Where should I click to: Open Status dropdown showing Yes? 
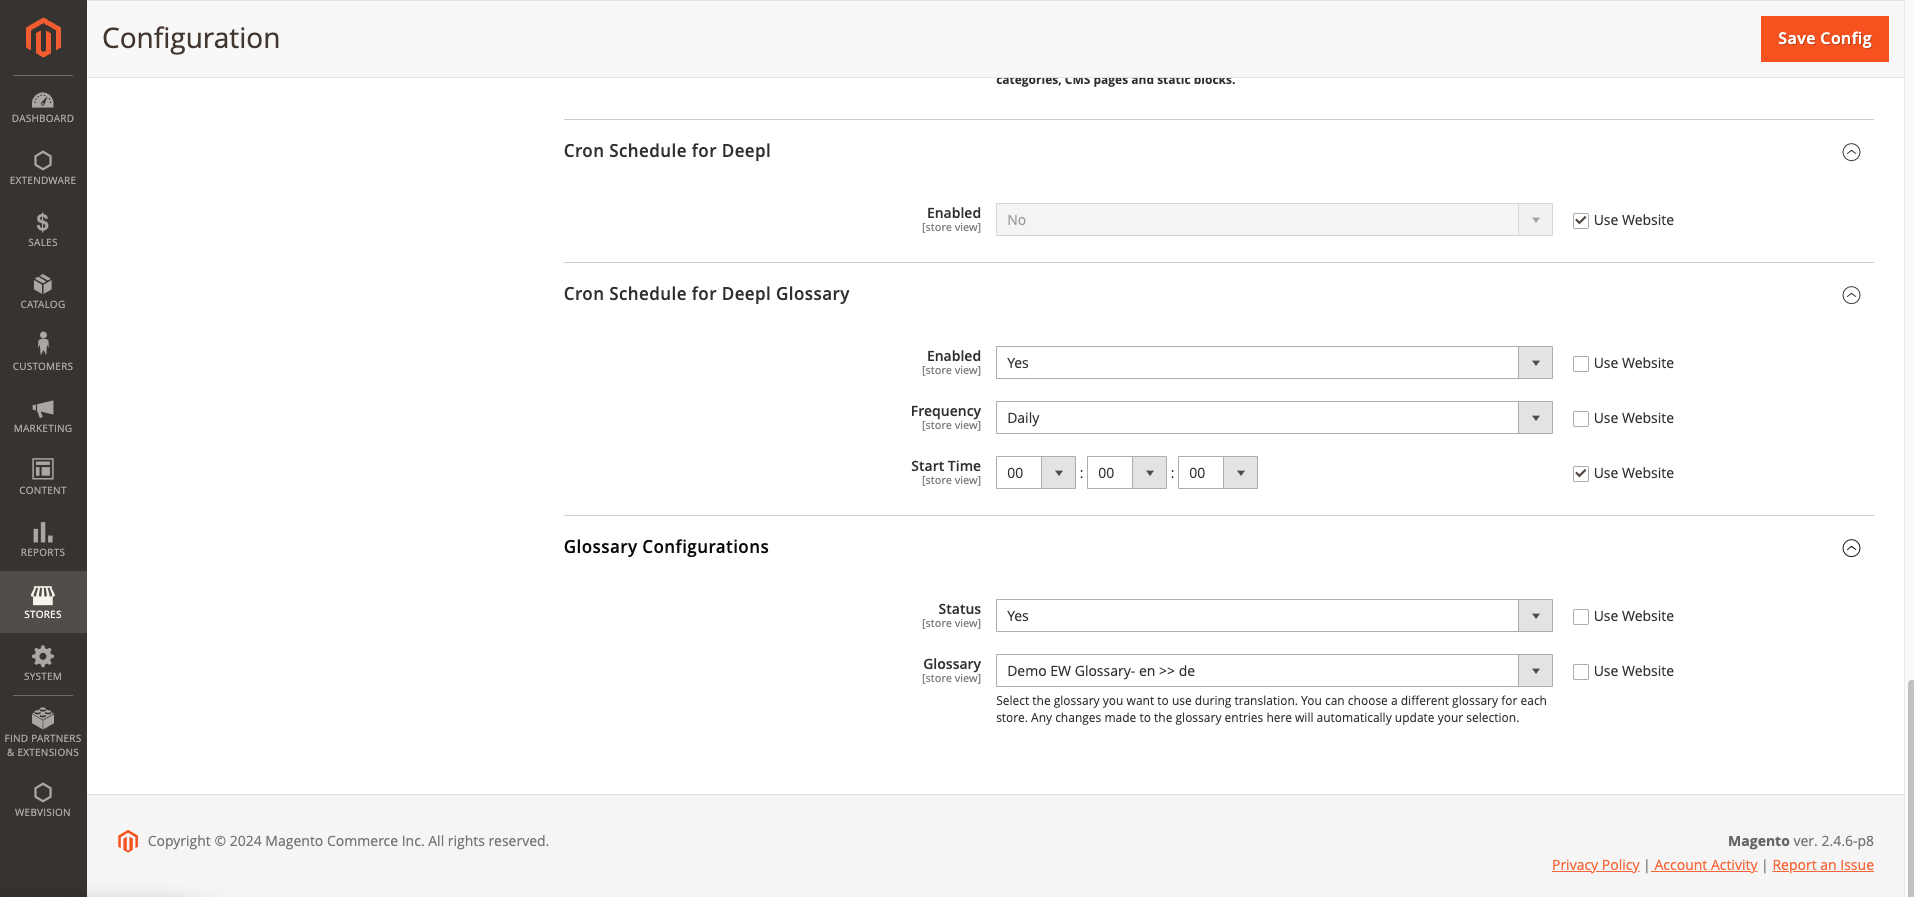[x=1274, y=616]
